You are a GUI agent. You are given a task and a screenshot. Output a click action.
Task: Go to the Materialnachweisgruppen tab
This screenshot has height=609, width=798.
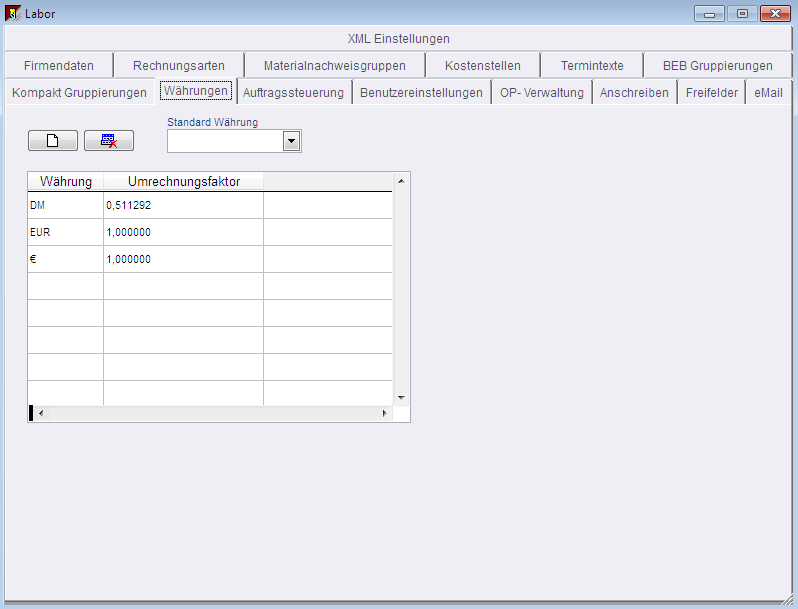[x=334, y=66]
